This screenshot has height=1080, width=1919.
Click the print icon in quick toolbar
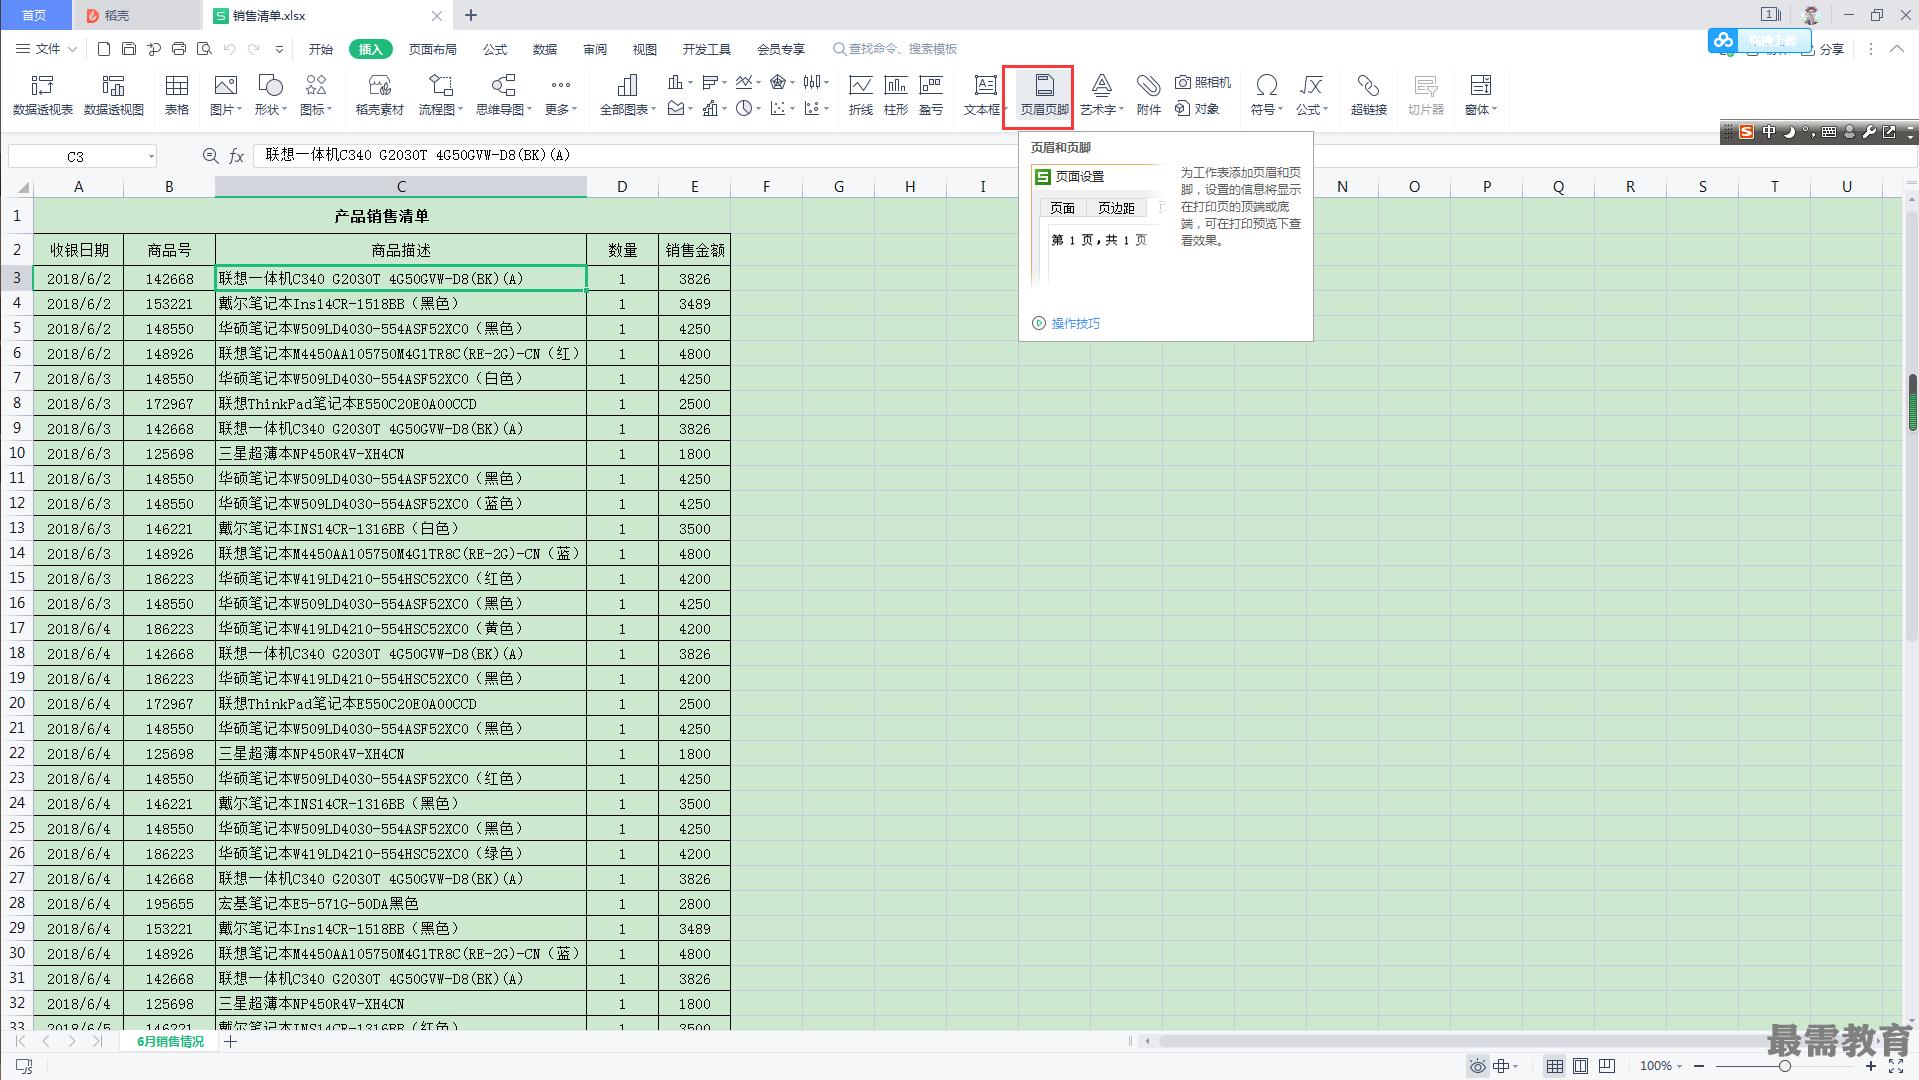point(179,49)
